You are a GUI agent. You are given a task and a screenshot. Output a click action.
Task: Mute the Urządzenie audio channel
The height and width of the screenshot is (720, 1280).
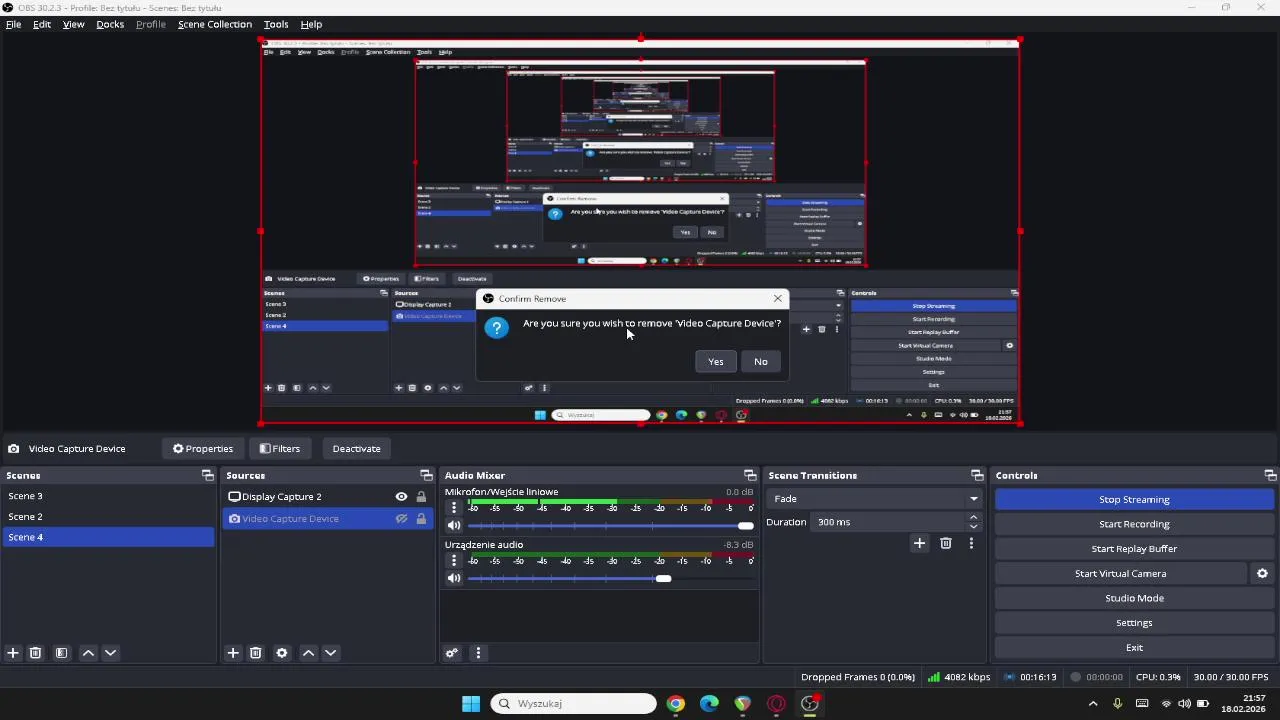click(454, 579)
